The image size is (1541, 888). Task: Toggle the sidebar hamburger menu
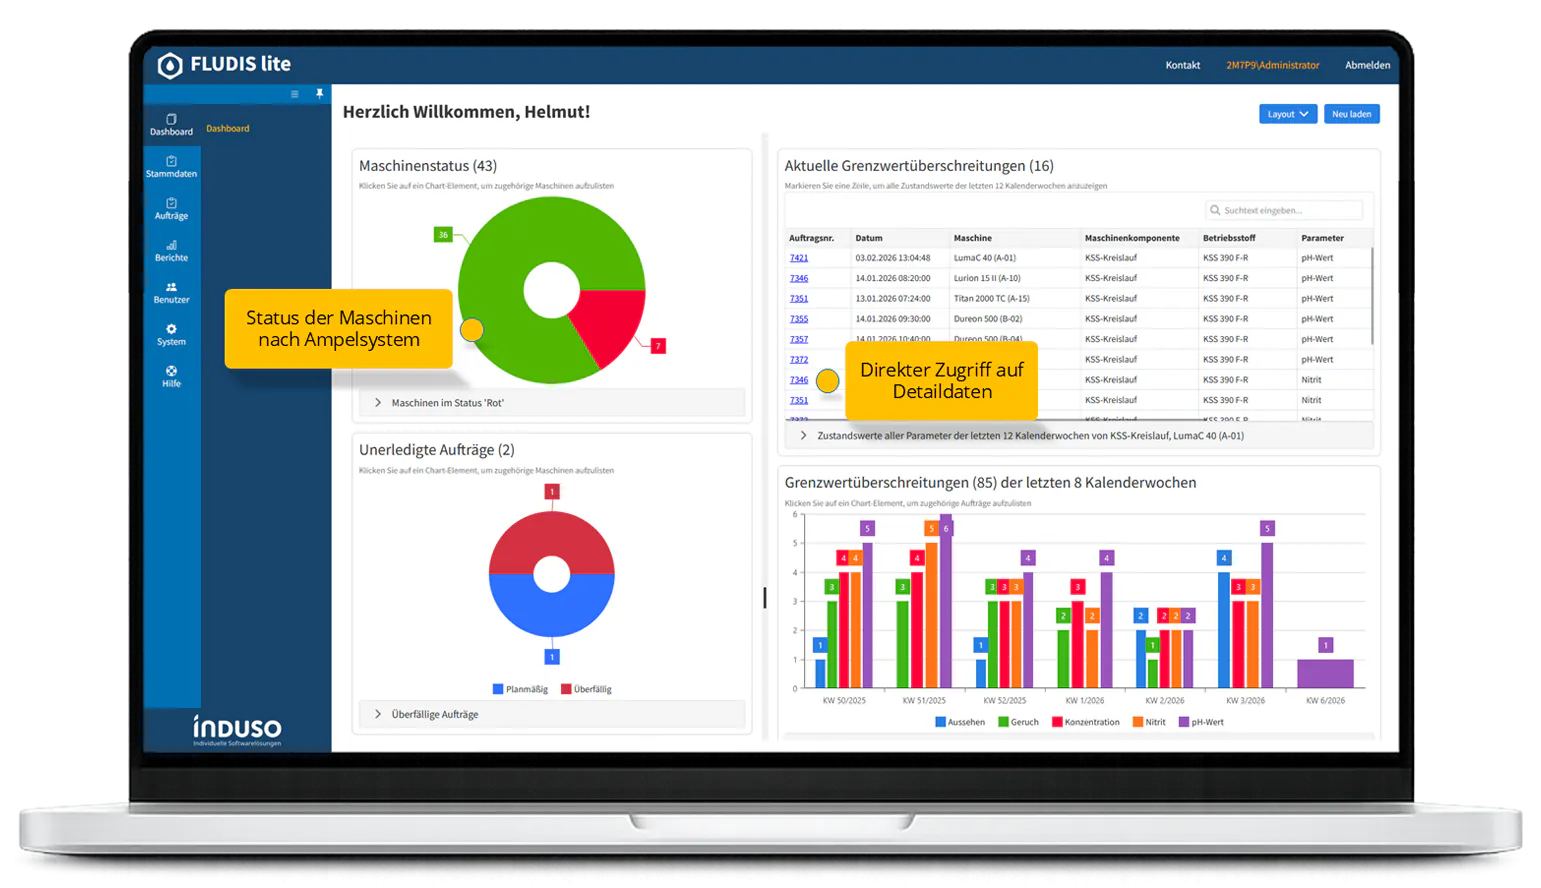click(x=293, y=93)
